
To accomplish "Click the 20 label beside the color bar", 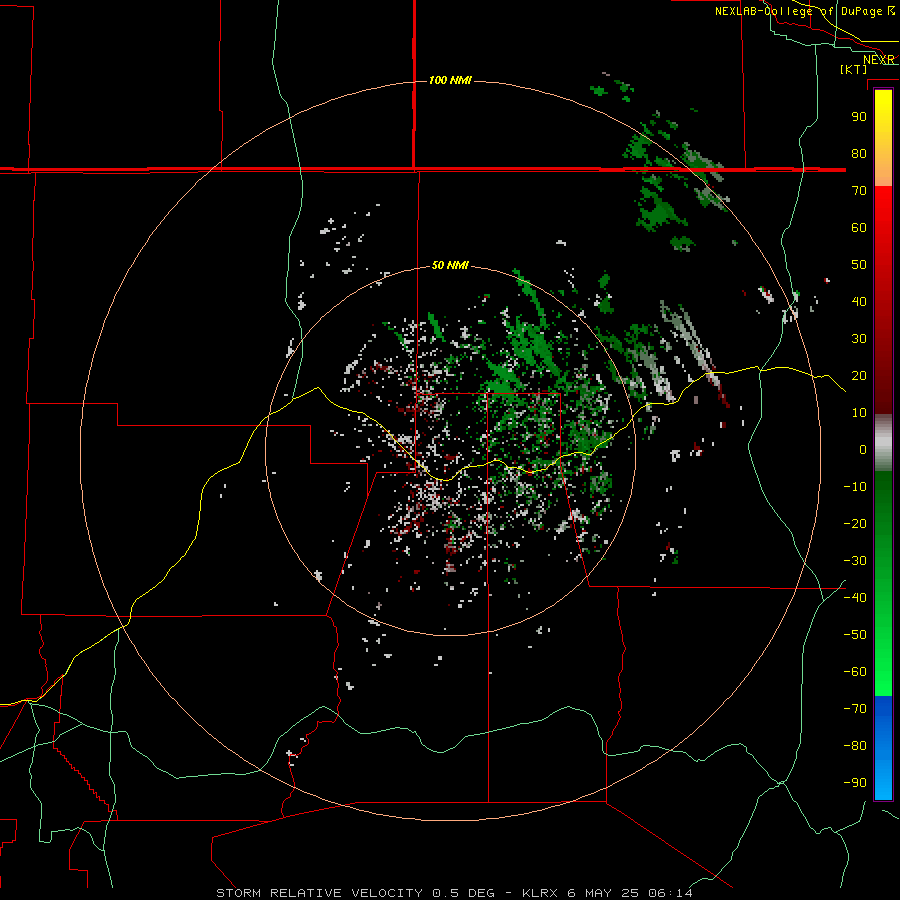I will 859,375.
